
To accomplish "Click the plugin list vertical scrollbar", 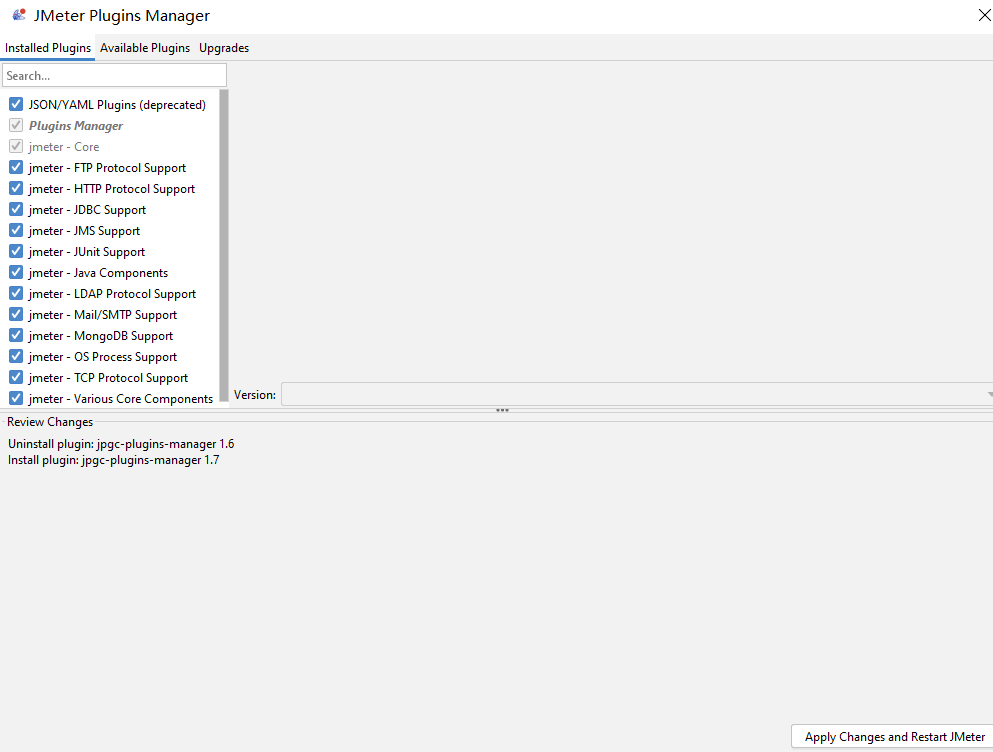I will pos(224,245).
